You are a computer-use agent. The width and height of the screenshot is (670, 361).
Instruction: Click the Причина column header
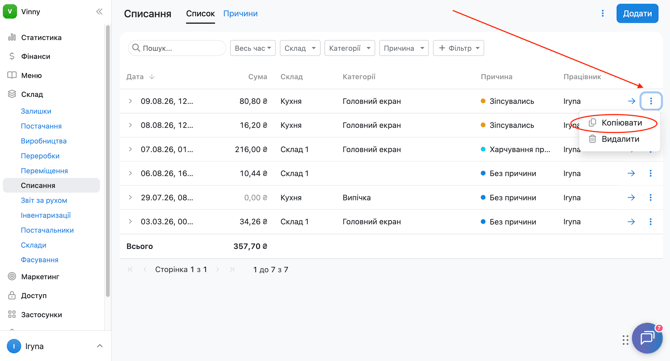(496, 77)
